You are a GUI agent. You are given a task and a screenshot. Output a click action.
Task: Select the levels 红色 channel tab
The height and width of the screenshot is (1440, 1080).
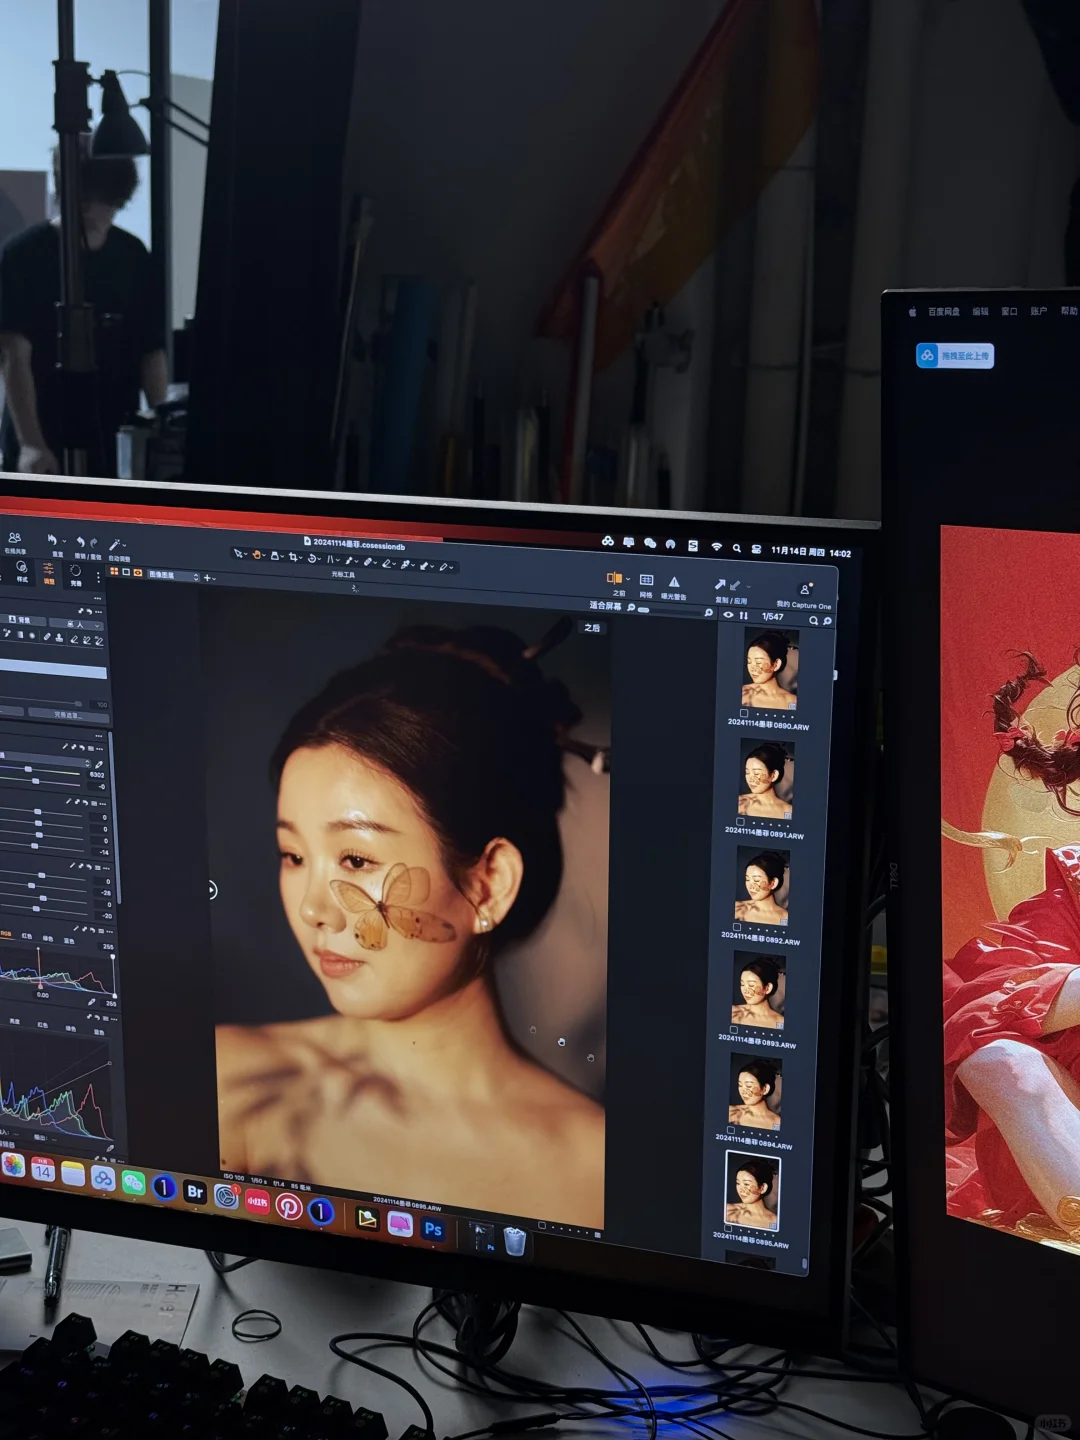point(27,937)
